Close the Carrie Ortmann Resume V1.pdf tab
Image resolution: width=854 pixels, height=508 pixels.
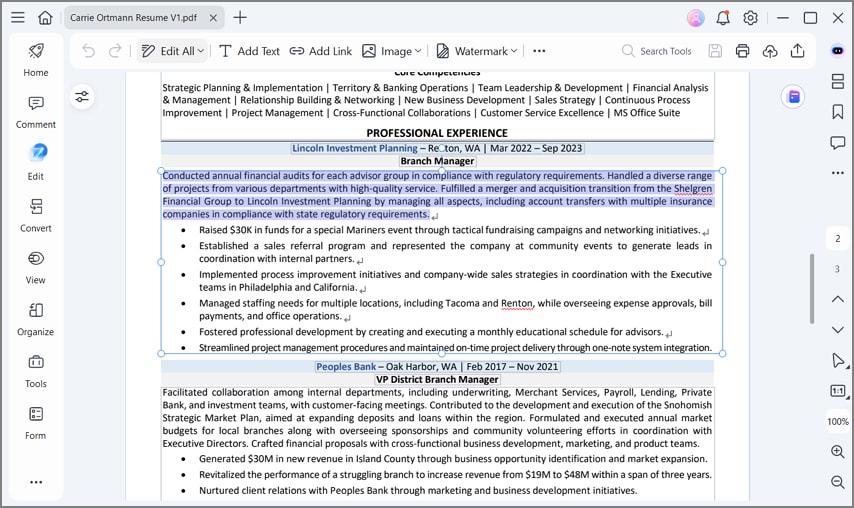(214, 18)
